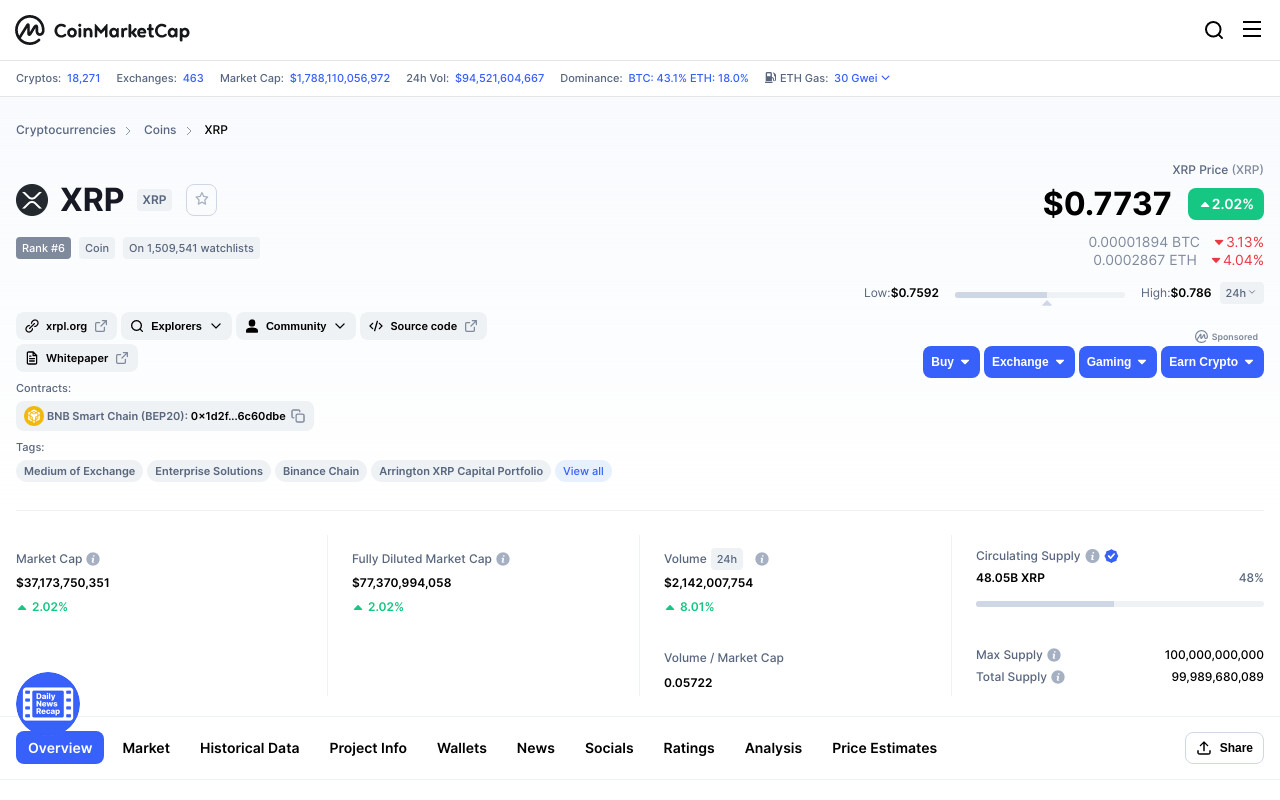Click the verified supply checkmark badge
Image resolution: width=1280 pixels, height=800 pixels.
pyautogui.click(x=1111, y=556)
